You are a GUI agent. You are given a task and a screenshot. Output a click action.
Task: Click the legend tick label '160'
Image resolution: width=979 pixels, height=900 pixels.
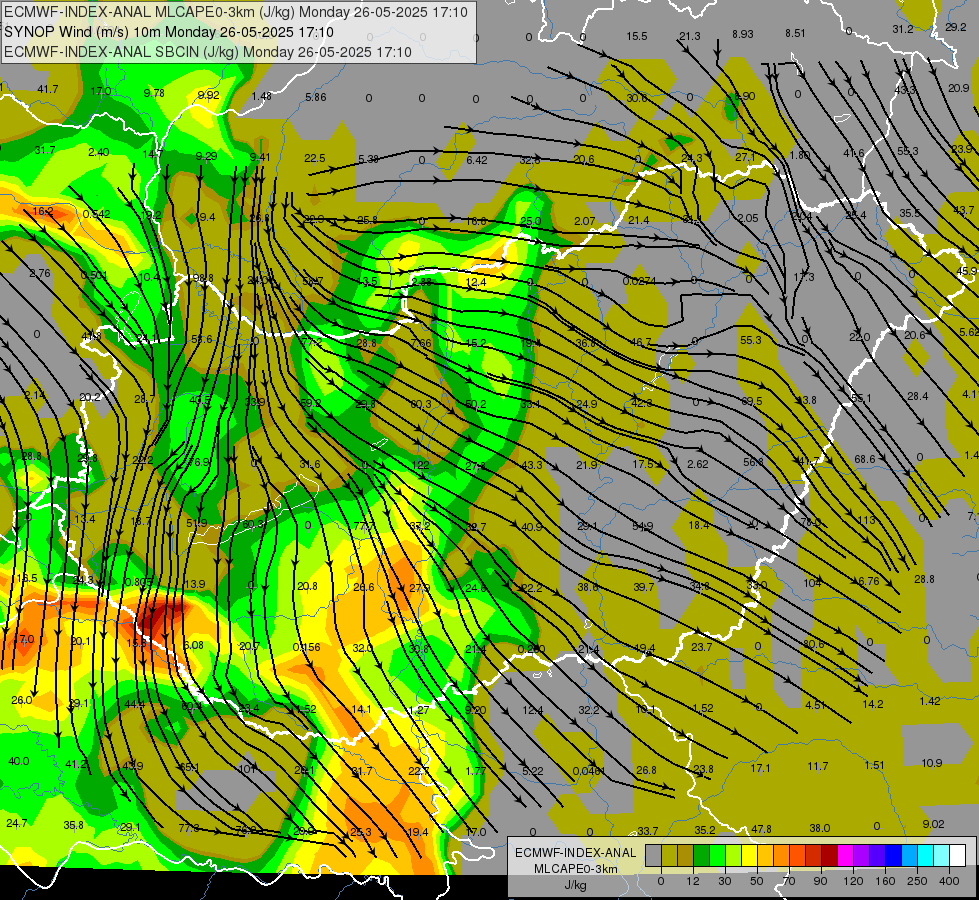tap(885, 881)
